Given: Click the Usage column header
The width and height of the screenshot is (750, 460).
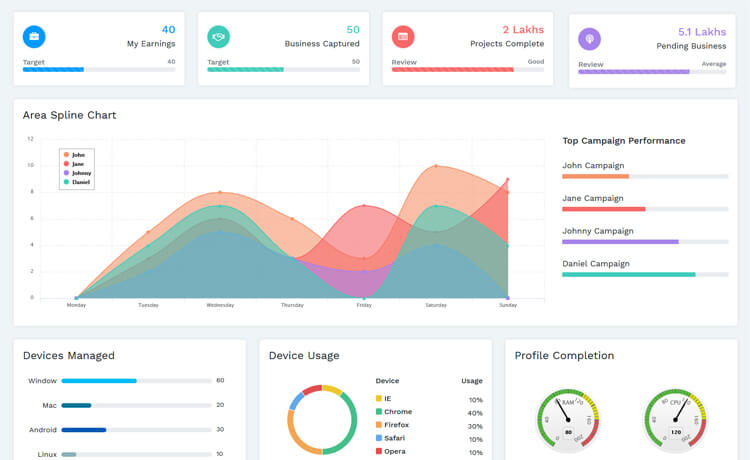Looking at the screenshot, I should [472, 381].
